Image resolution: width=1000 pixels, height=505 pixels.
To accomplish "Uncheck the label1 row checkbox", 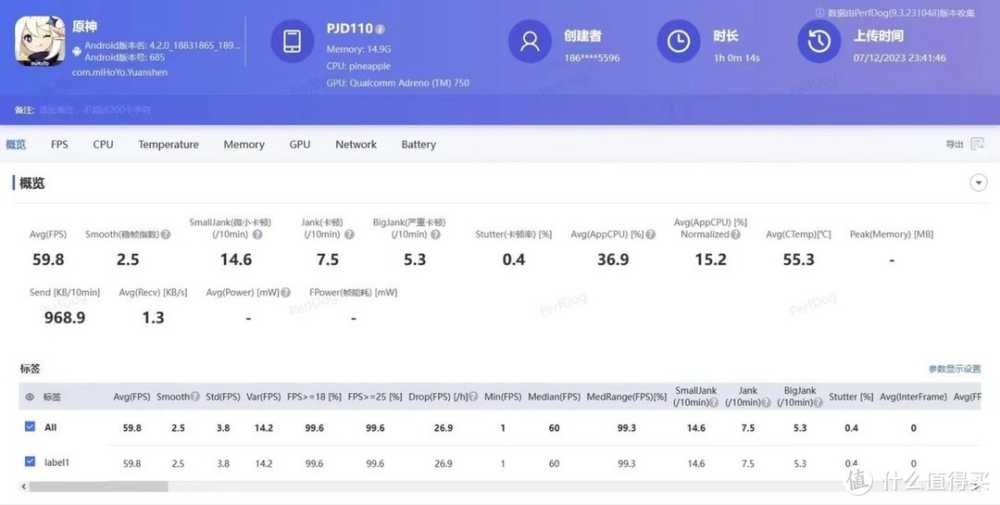I will [30, 462].
